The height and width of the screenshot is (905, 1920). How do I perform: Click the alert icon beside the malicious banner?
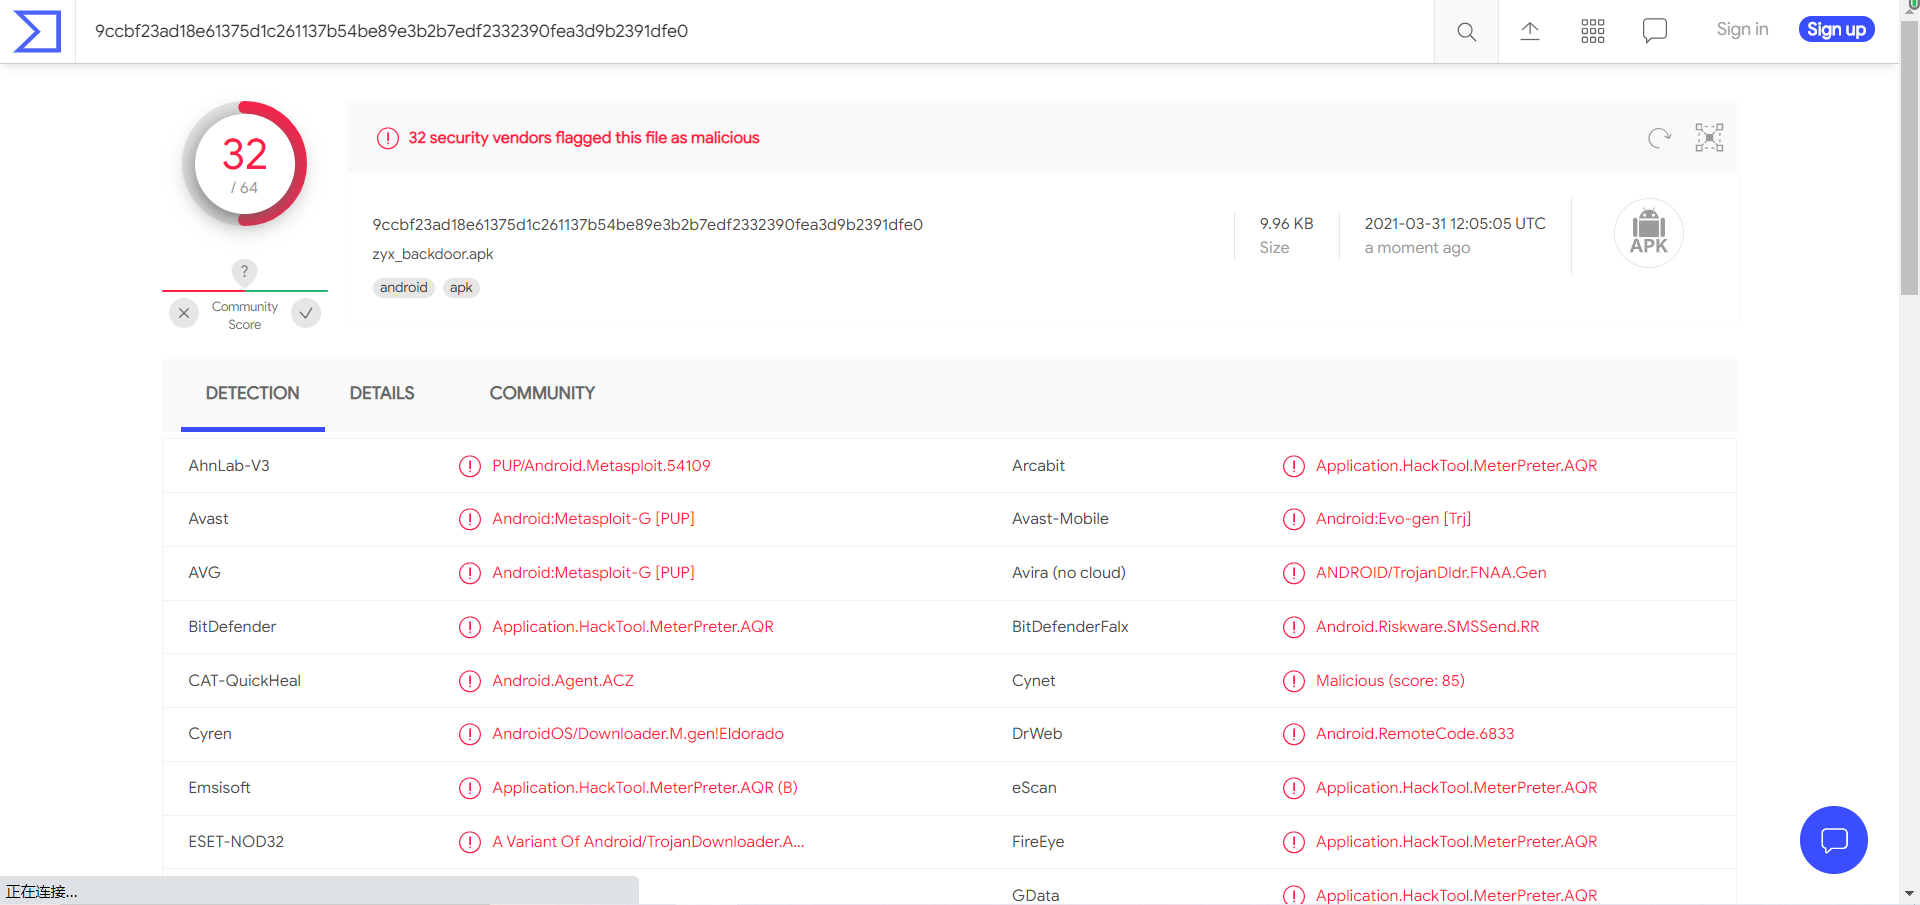pyautogui.click(x=388, y=138)
